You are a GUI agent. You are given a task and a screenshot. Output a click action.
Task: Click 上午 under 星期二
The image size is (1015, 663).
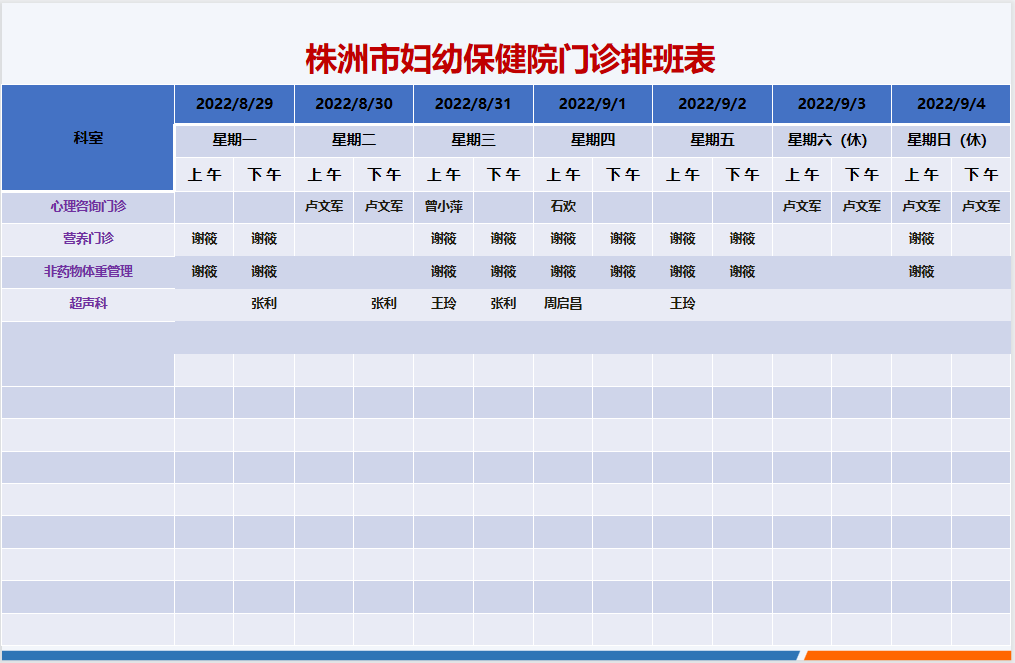point(324,175)
